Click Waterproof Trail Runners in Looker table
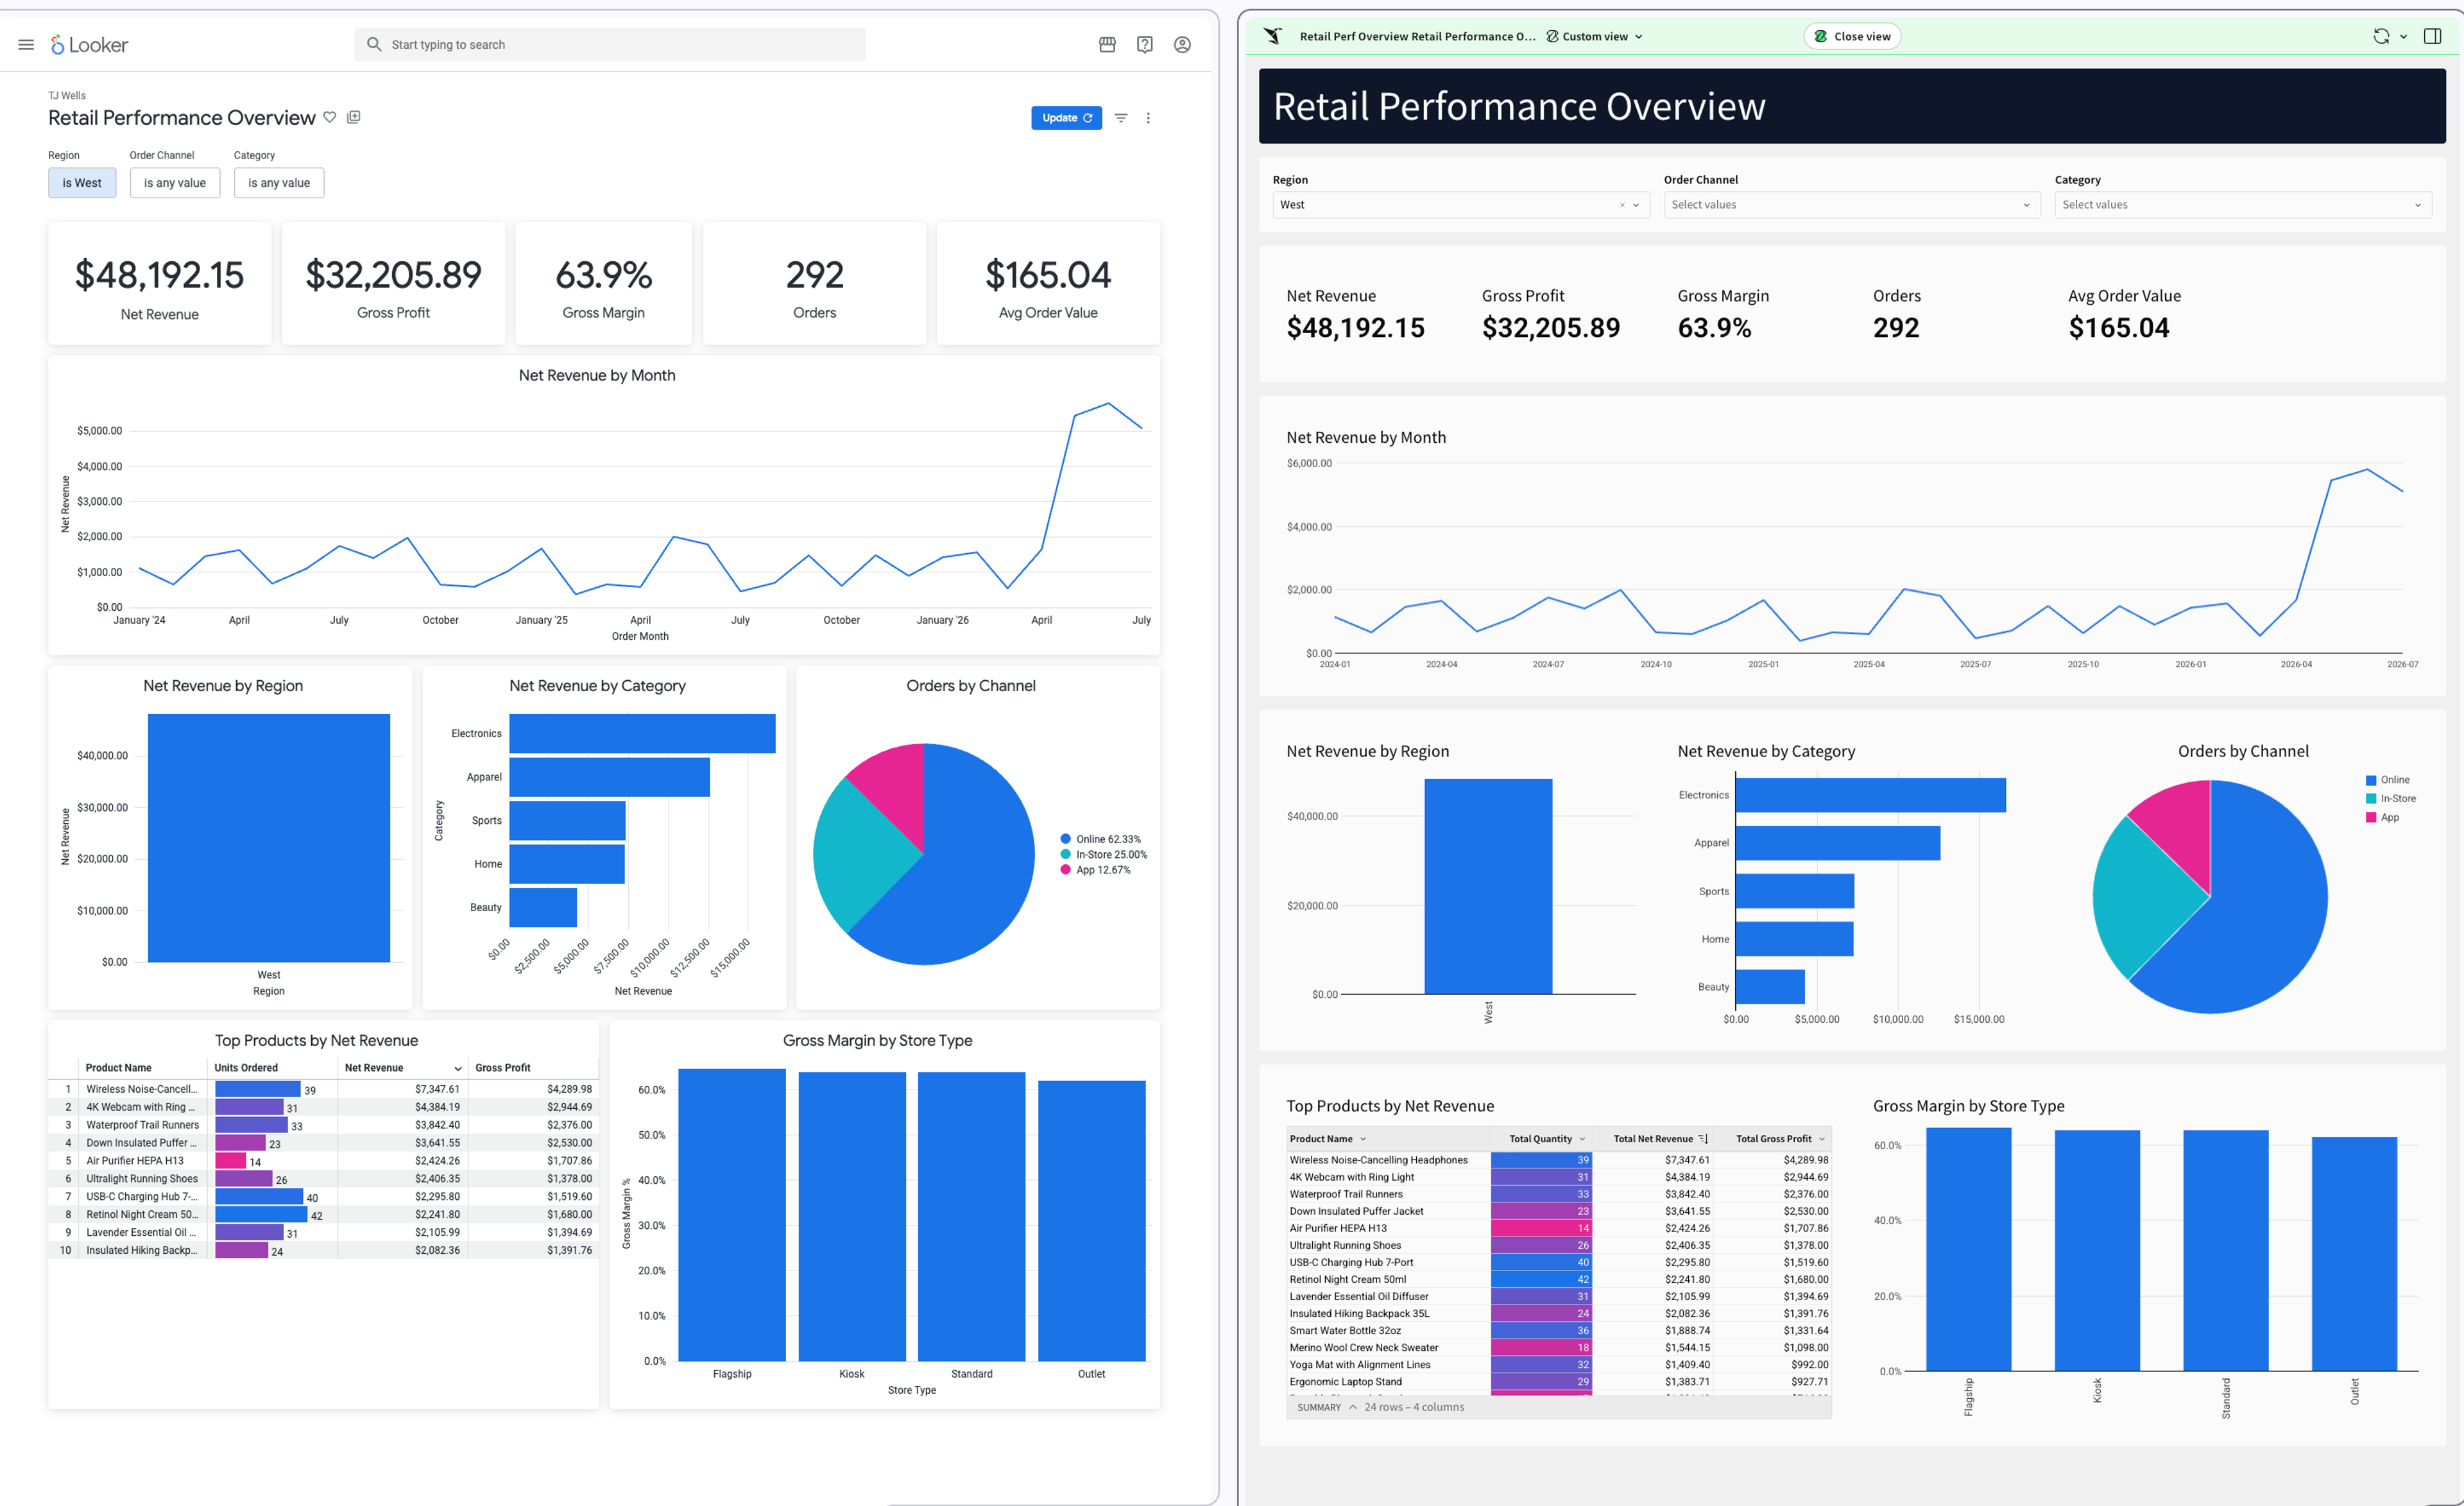The height and width of the screenshot is (1506, 2464). 142,1125
